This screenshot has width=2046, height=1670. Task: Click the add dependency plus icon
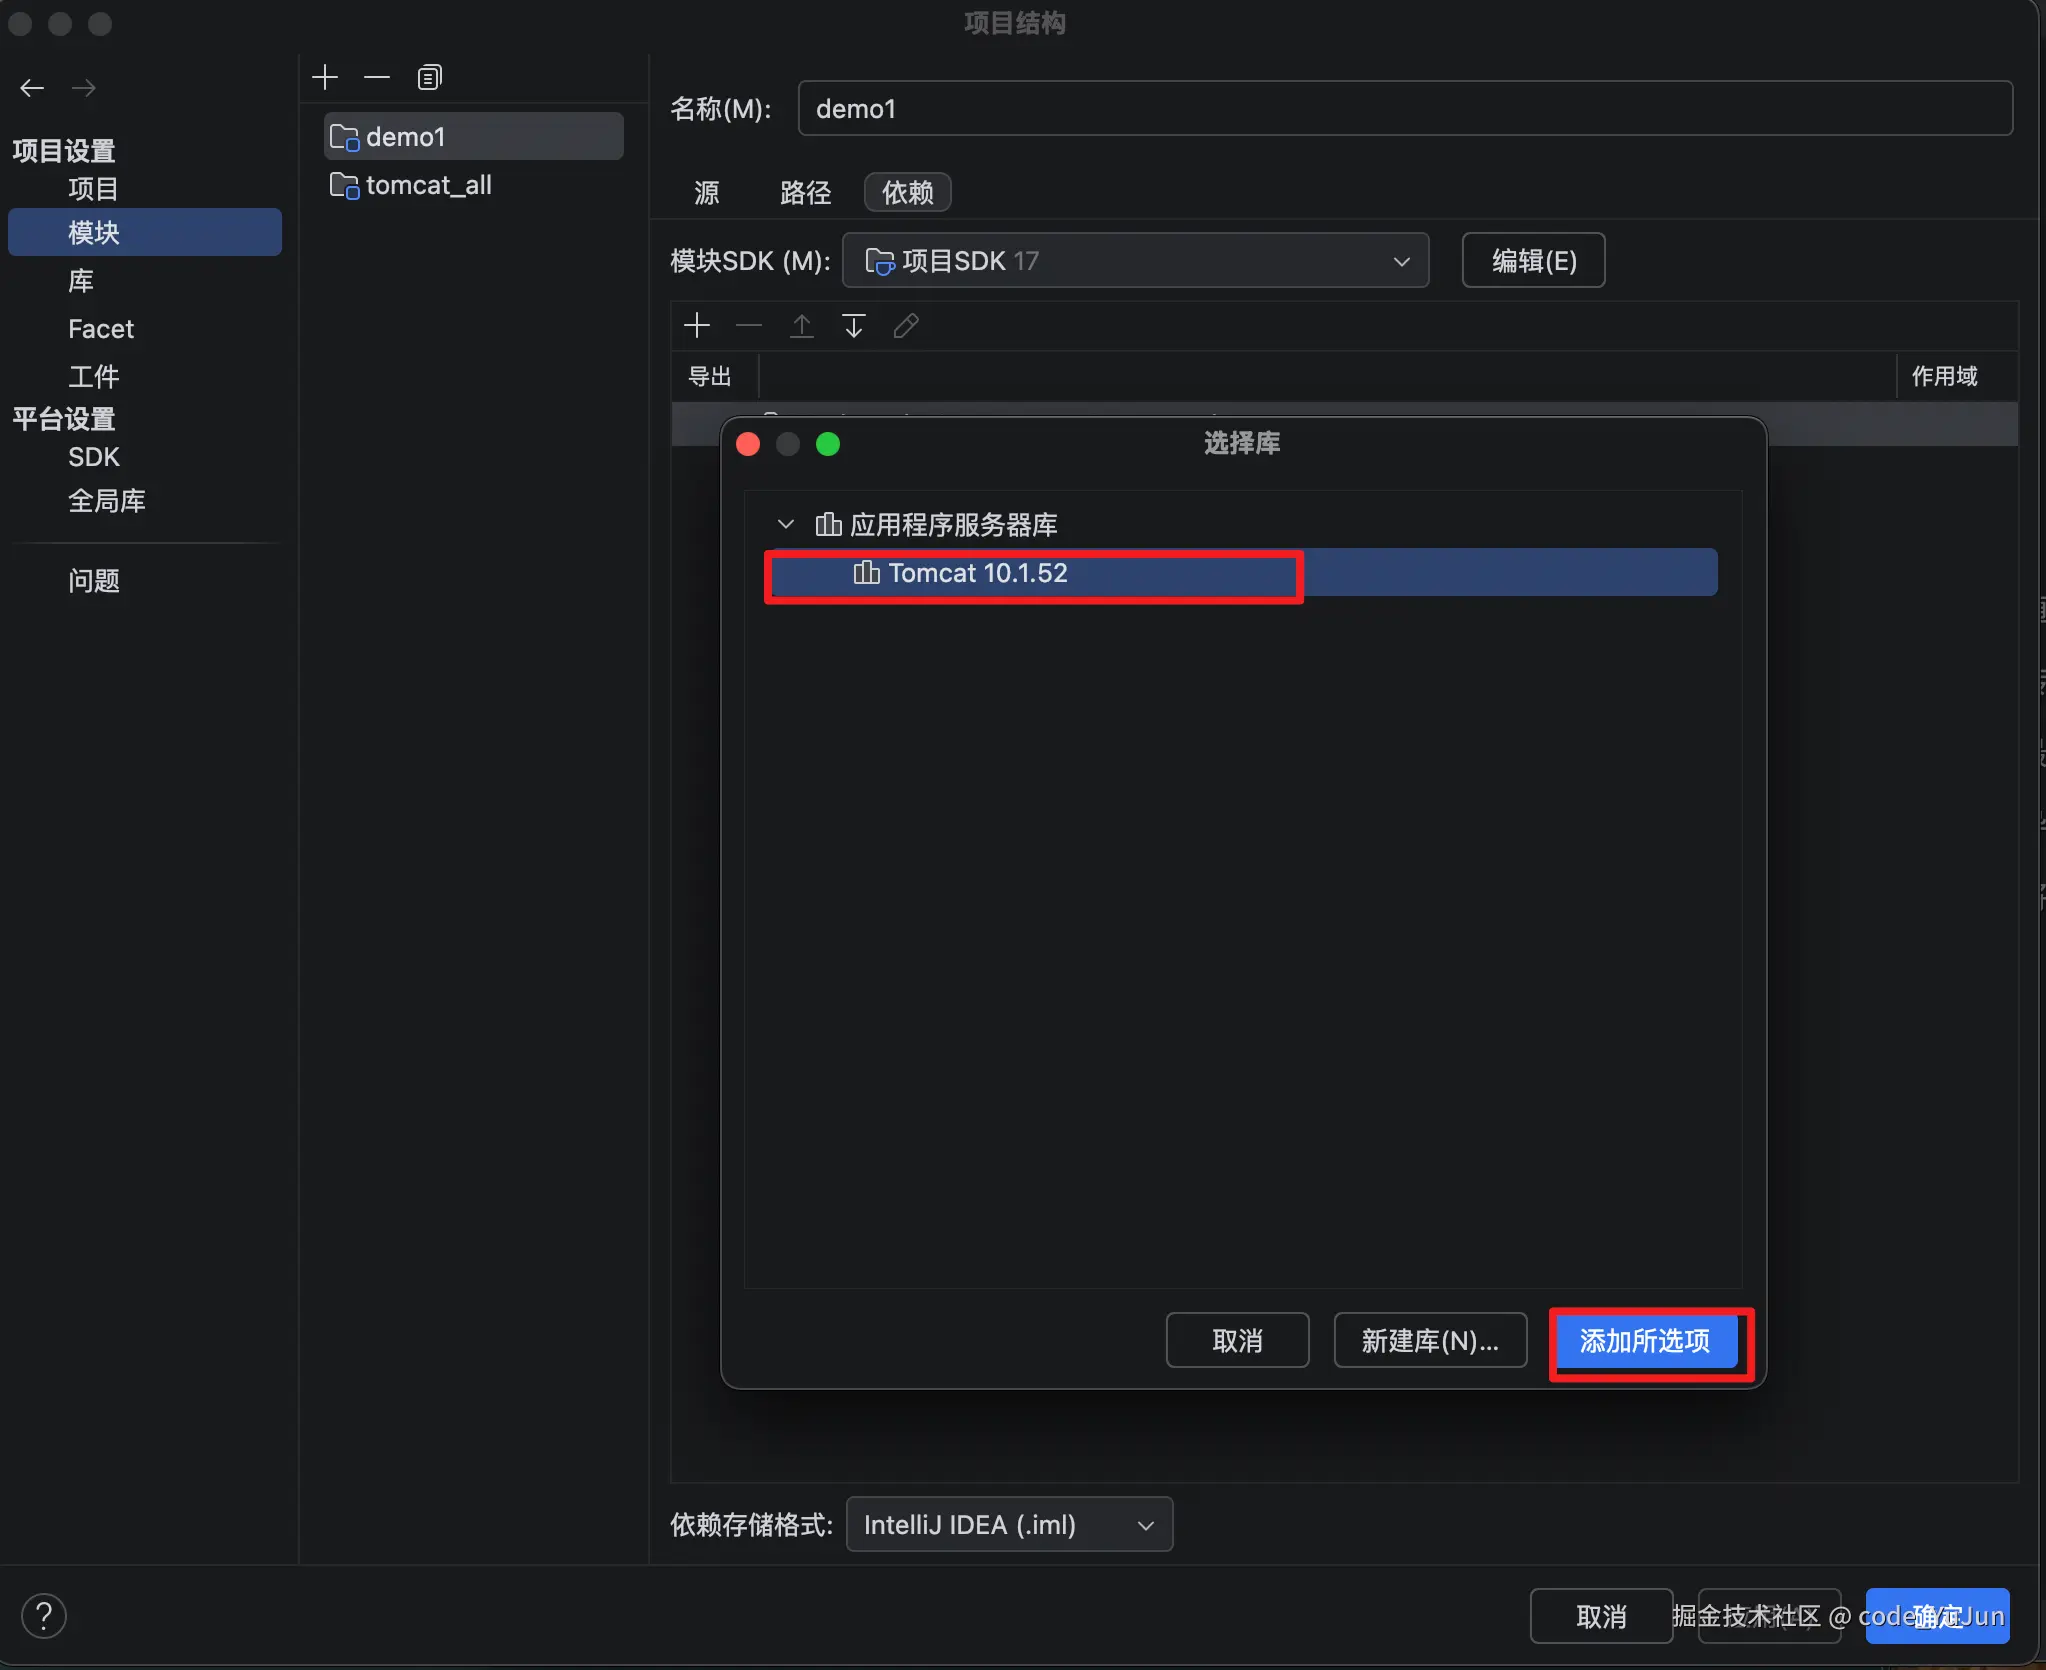(697, 325)
